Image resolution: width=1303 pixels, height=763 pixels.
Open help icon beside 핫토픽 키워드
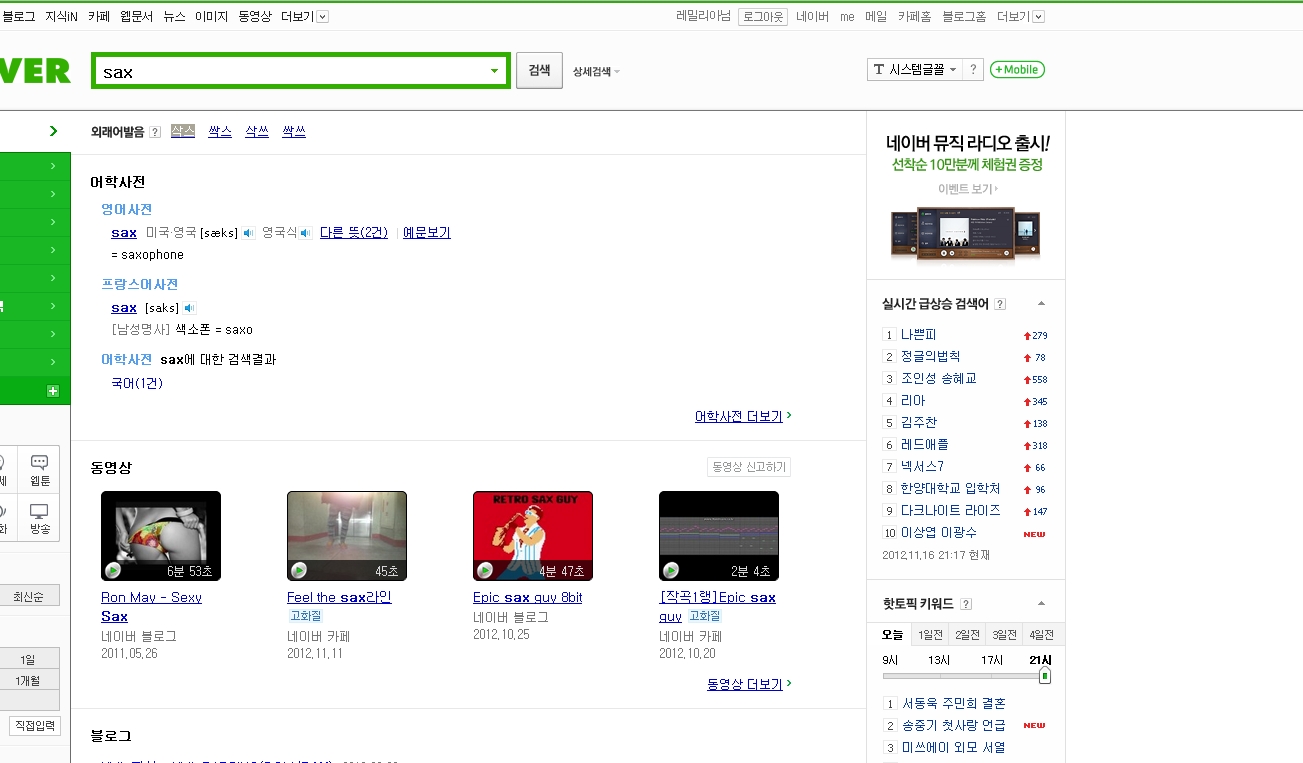[x=966, y=604]
